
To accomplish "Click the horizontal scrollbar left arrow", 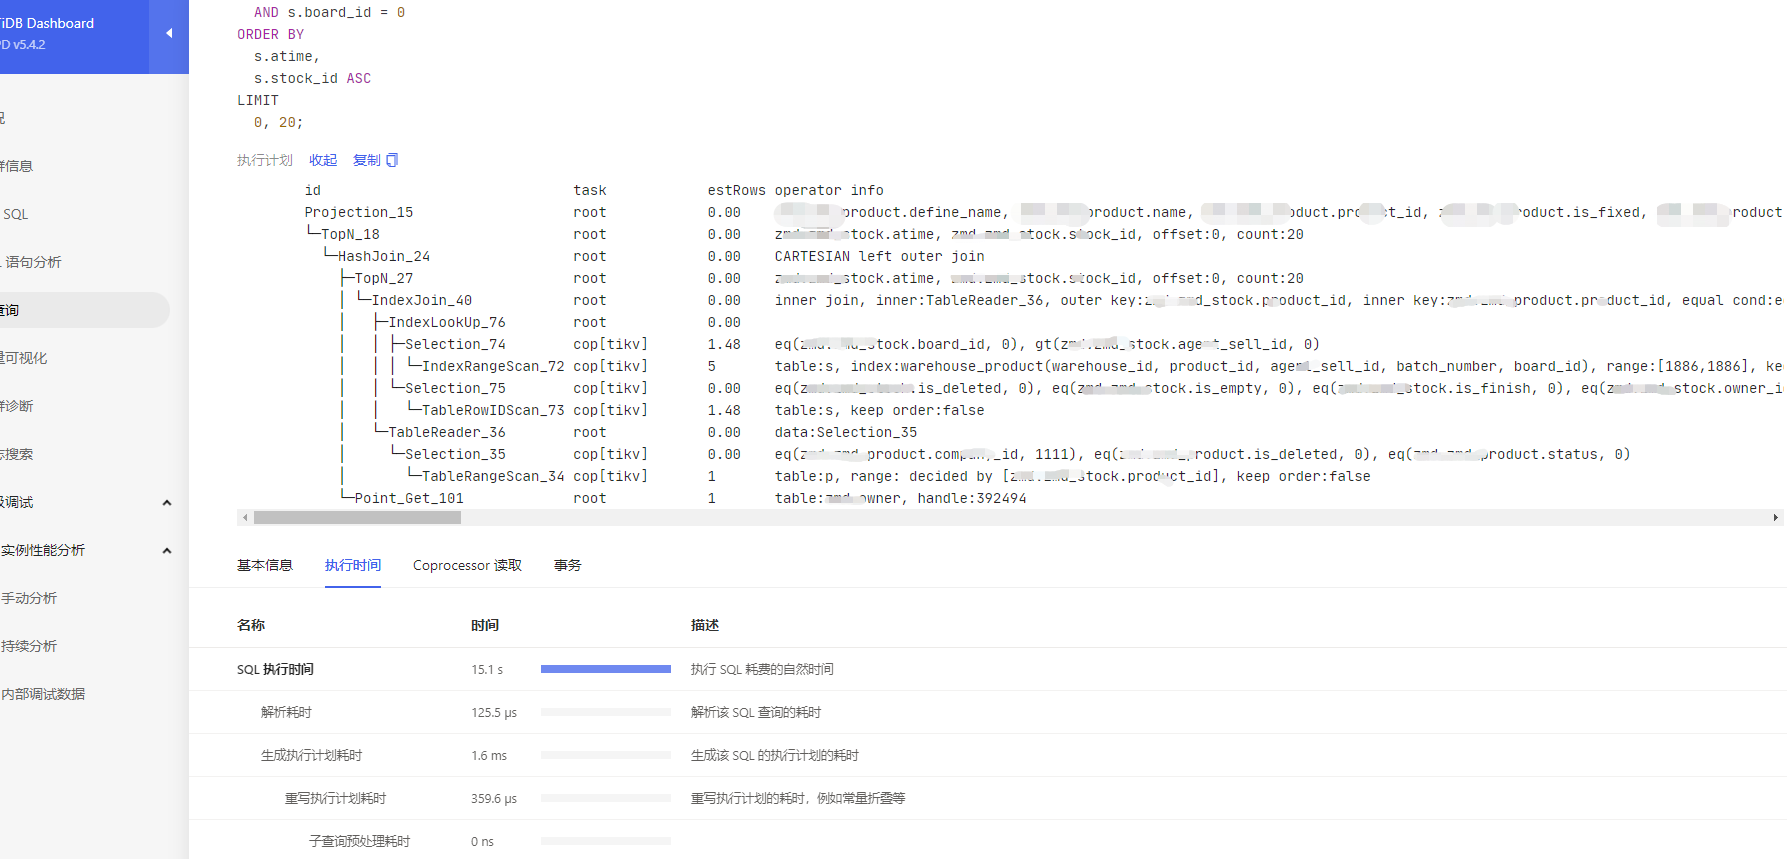I will [x=245, y=517].
